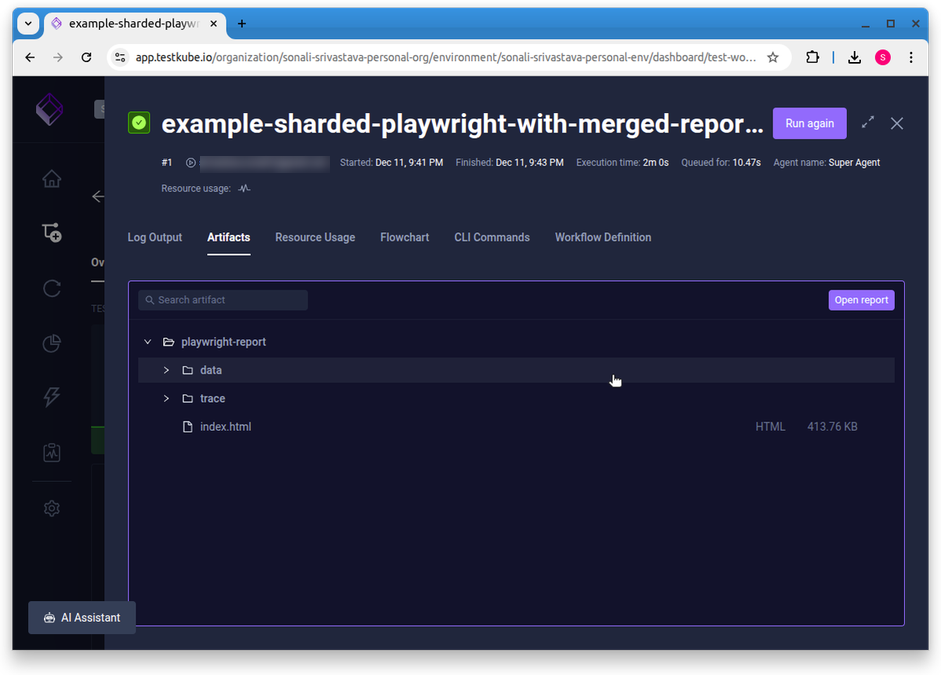Click the search magnifier icon
This screenshot has height=675, width=941.
click(x=150, y=300)
